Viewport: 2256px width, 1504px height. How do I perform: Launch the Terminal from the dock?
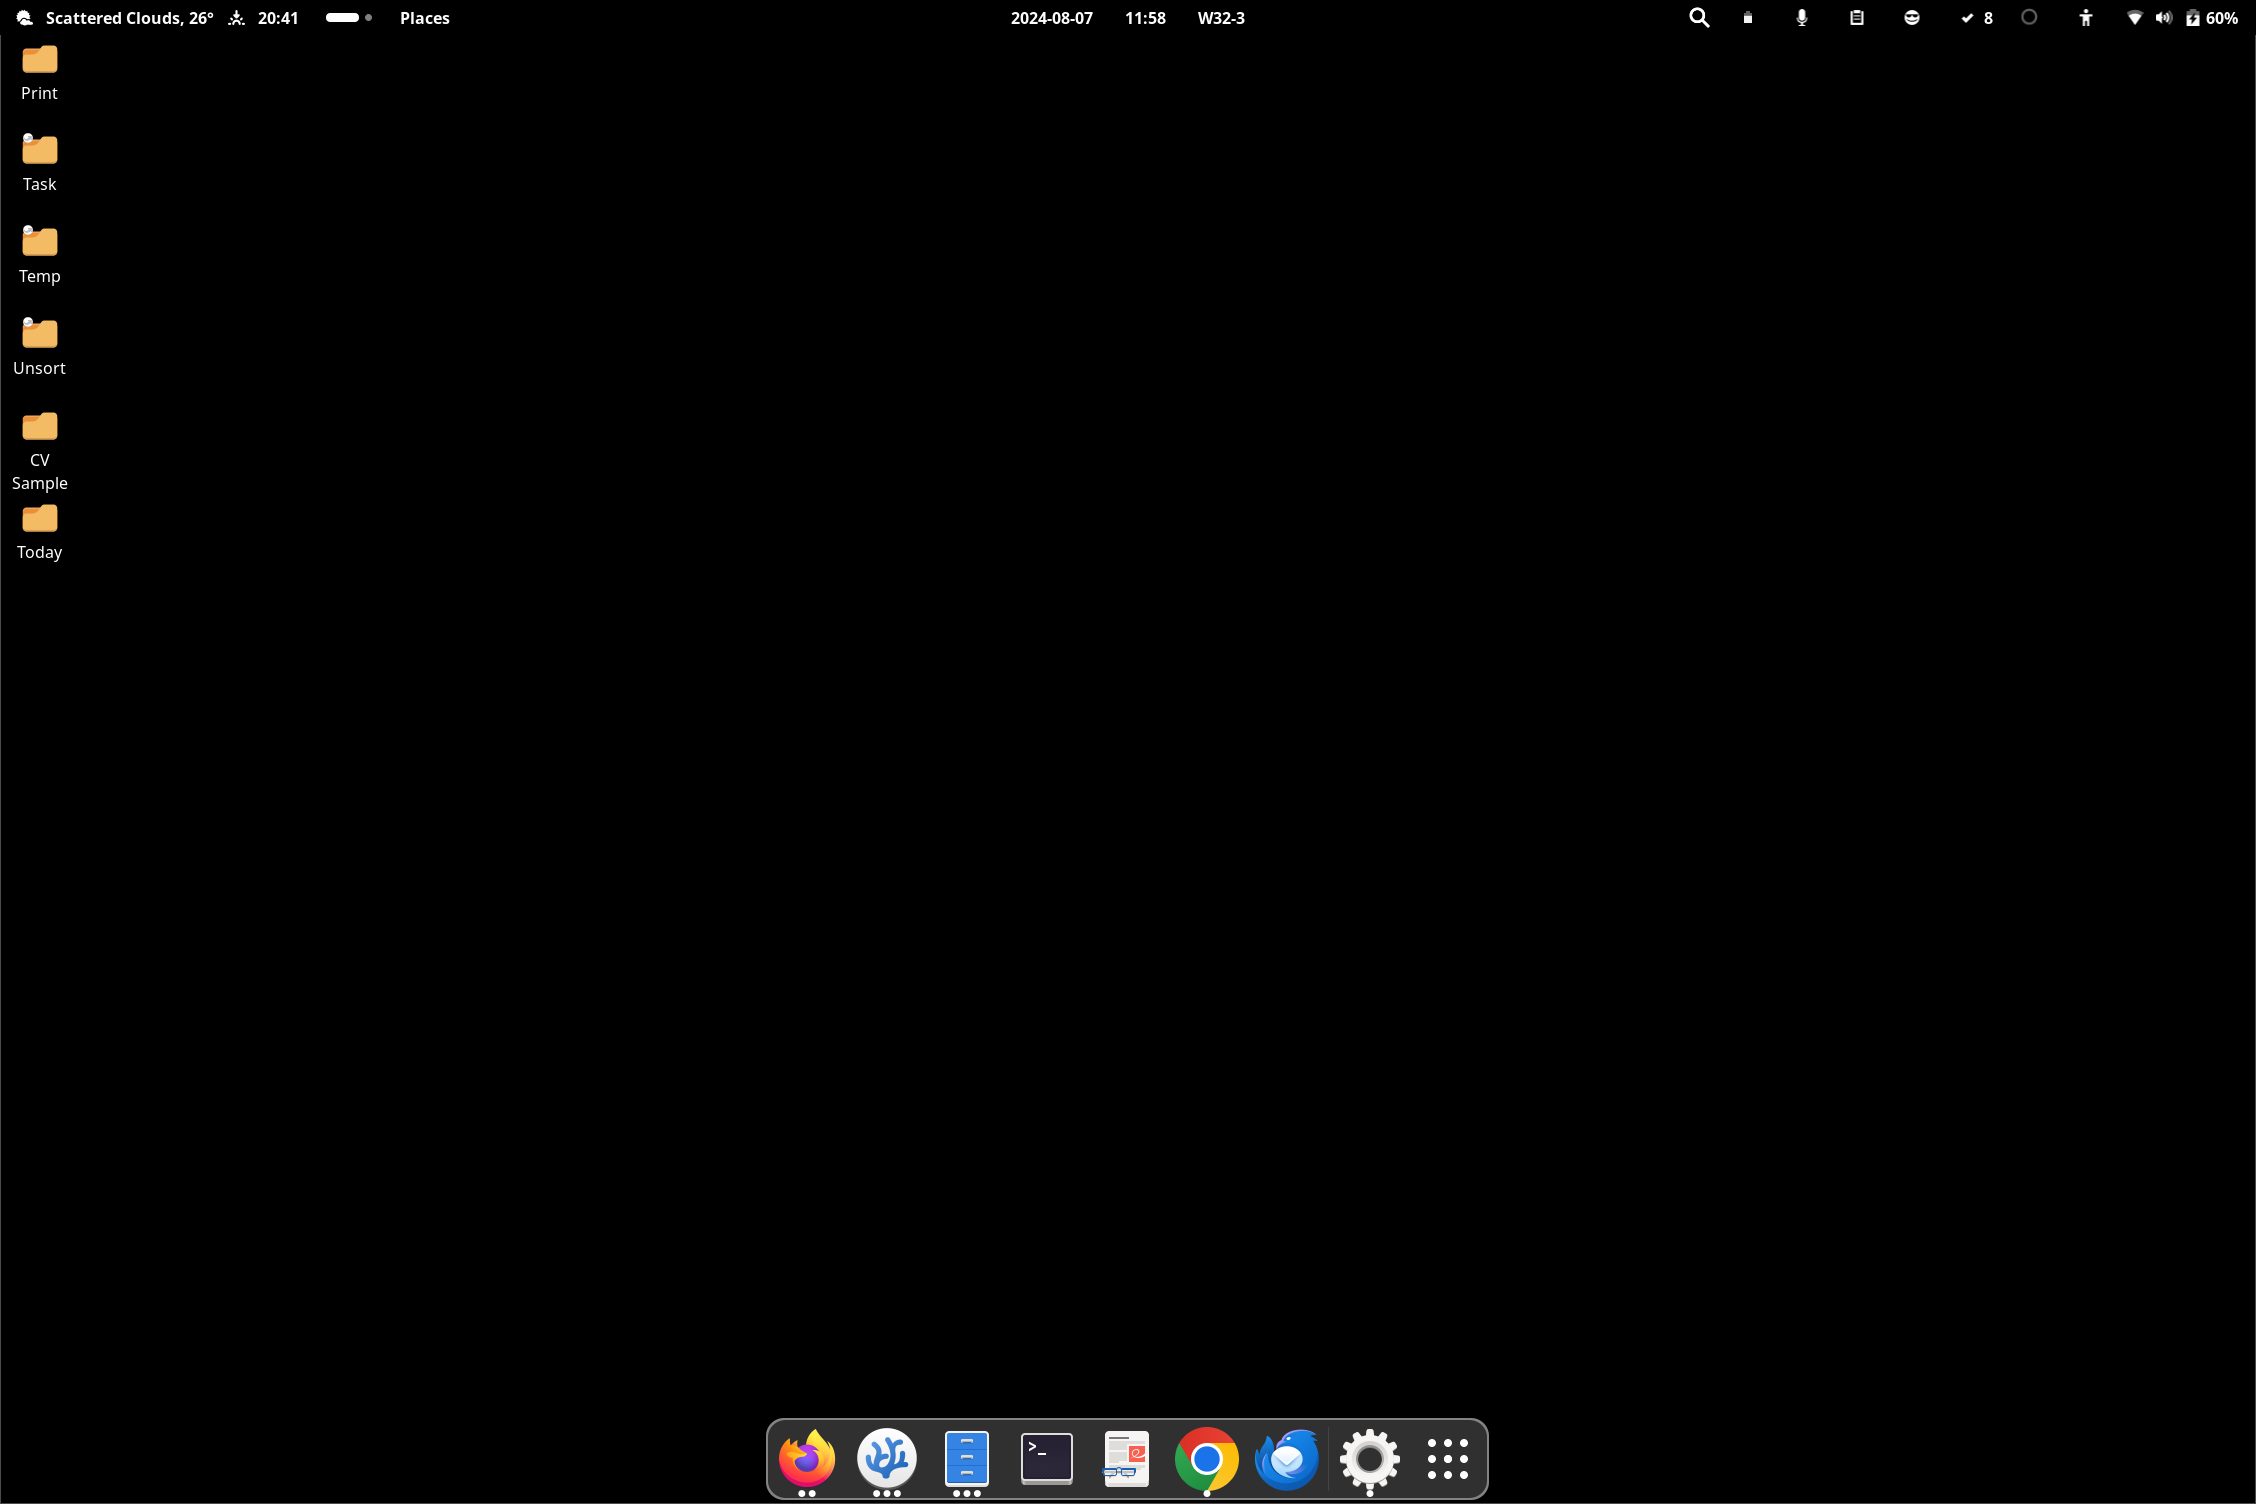[x=1046, y=1459]
